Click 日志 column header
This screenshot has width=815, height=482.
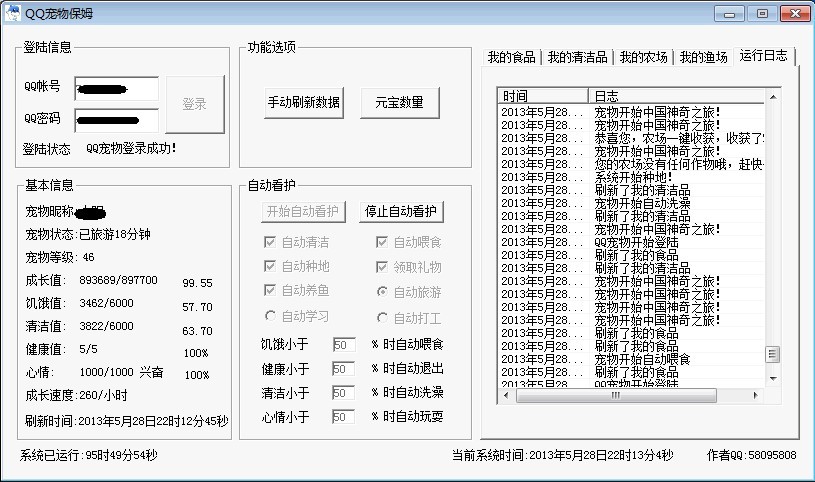point(677,96)
